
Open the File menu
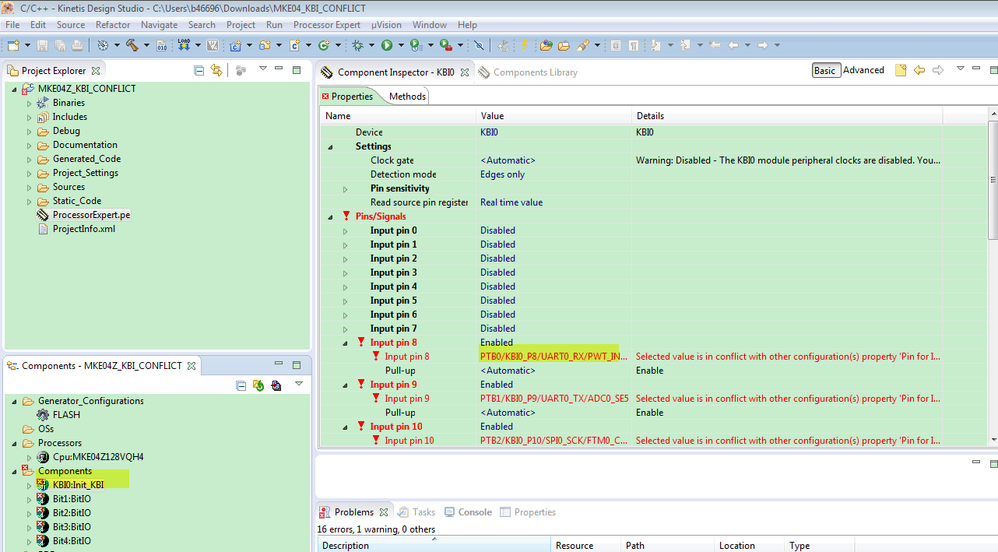point(12,25)
